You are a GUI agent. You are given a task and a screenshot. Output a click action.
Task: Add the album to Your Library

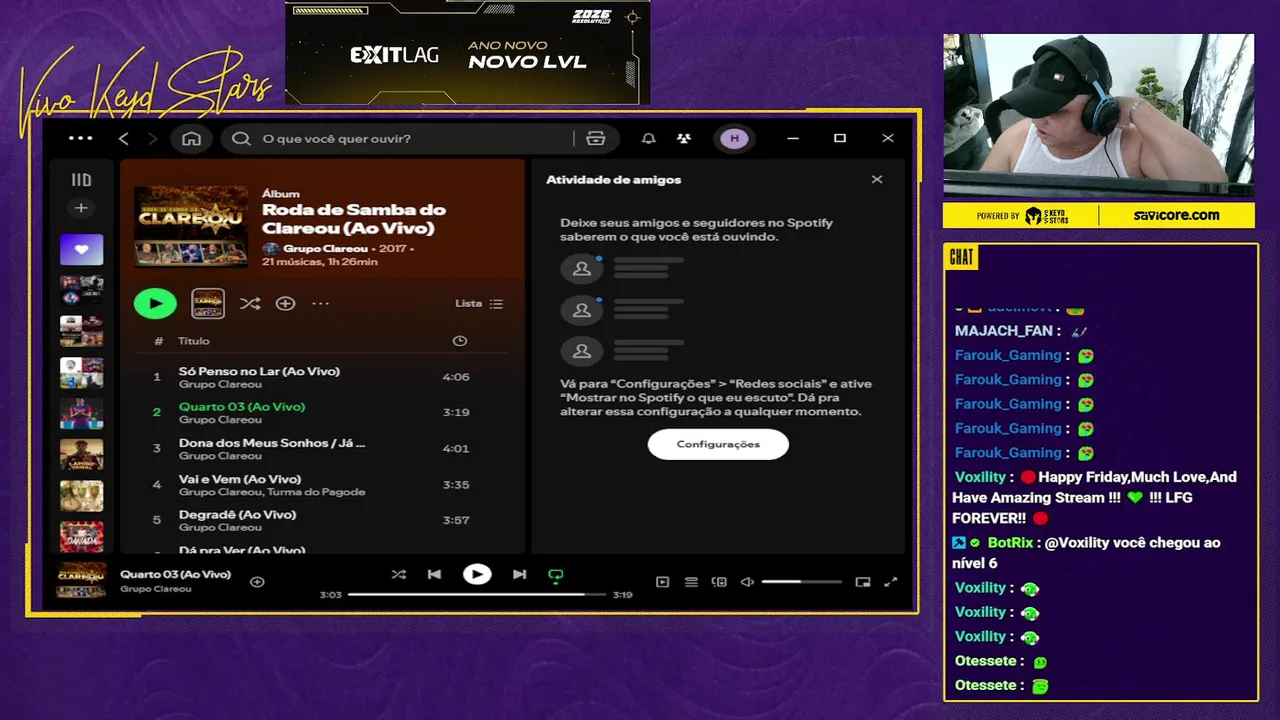(286, 303)
